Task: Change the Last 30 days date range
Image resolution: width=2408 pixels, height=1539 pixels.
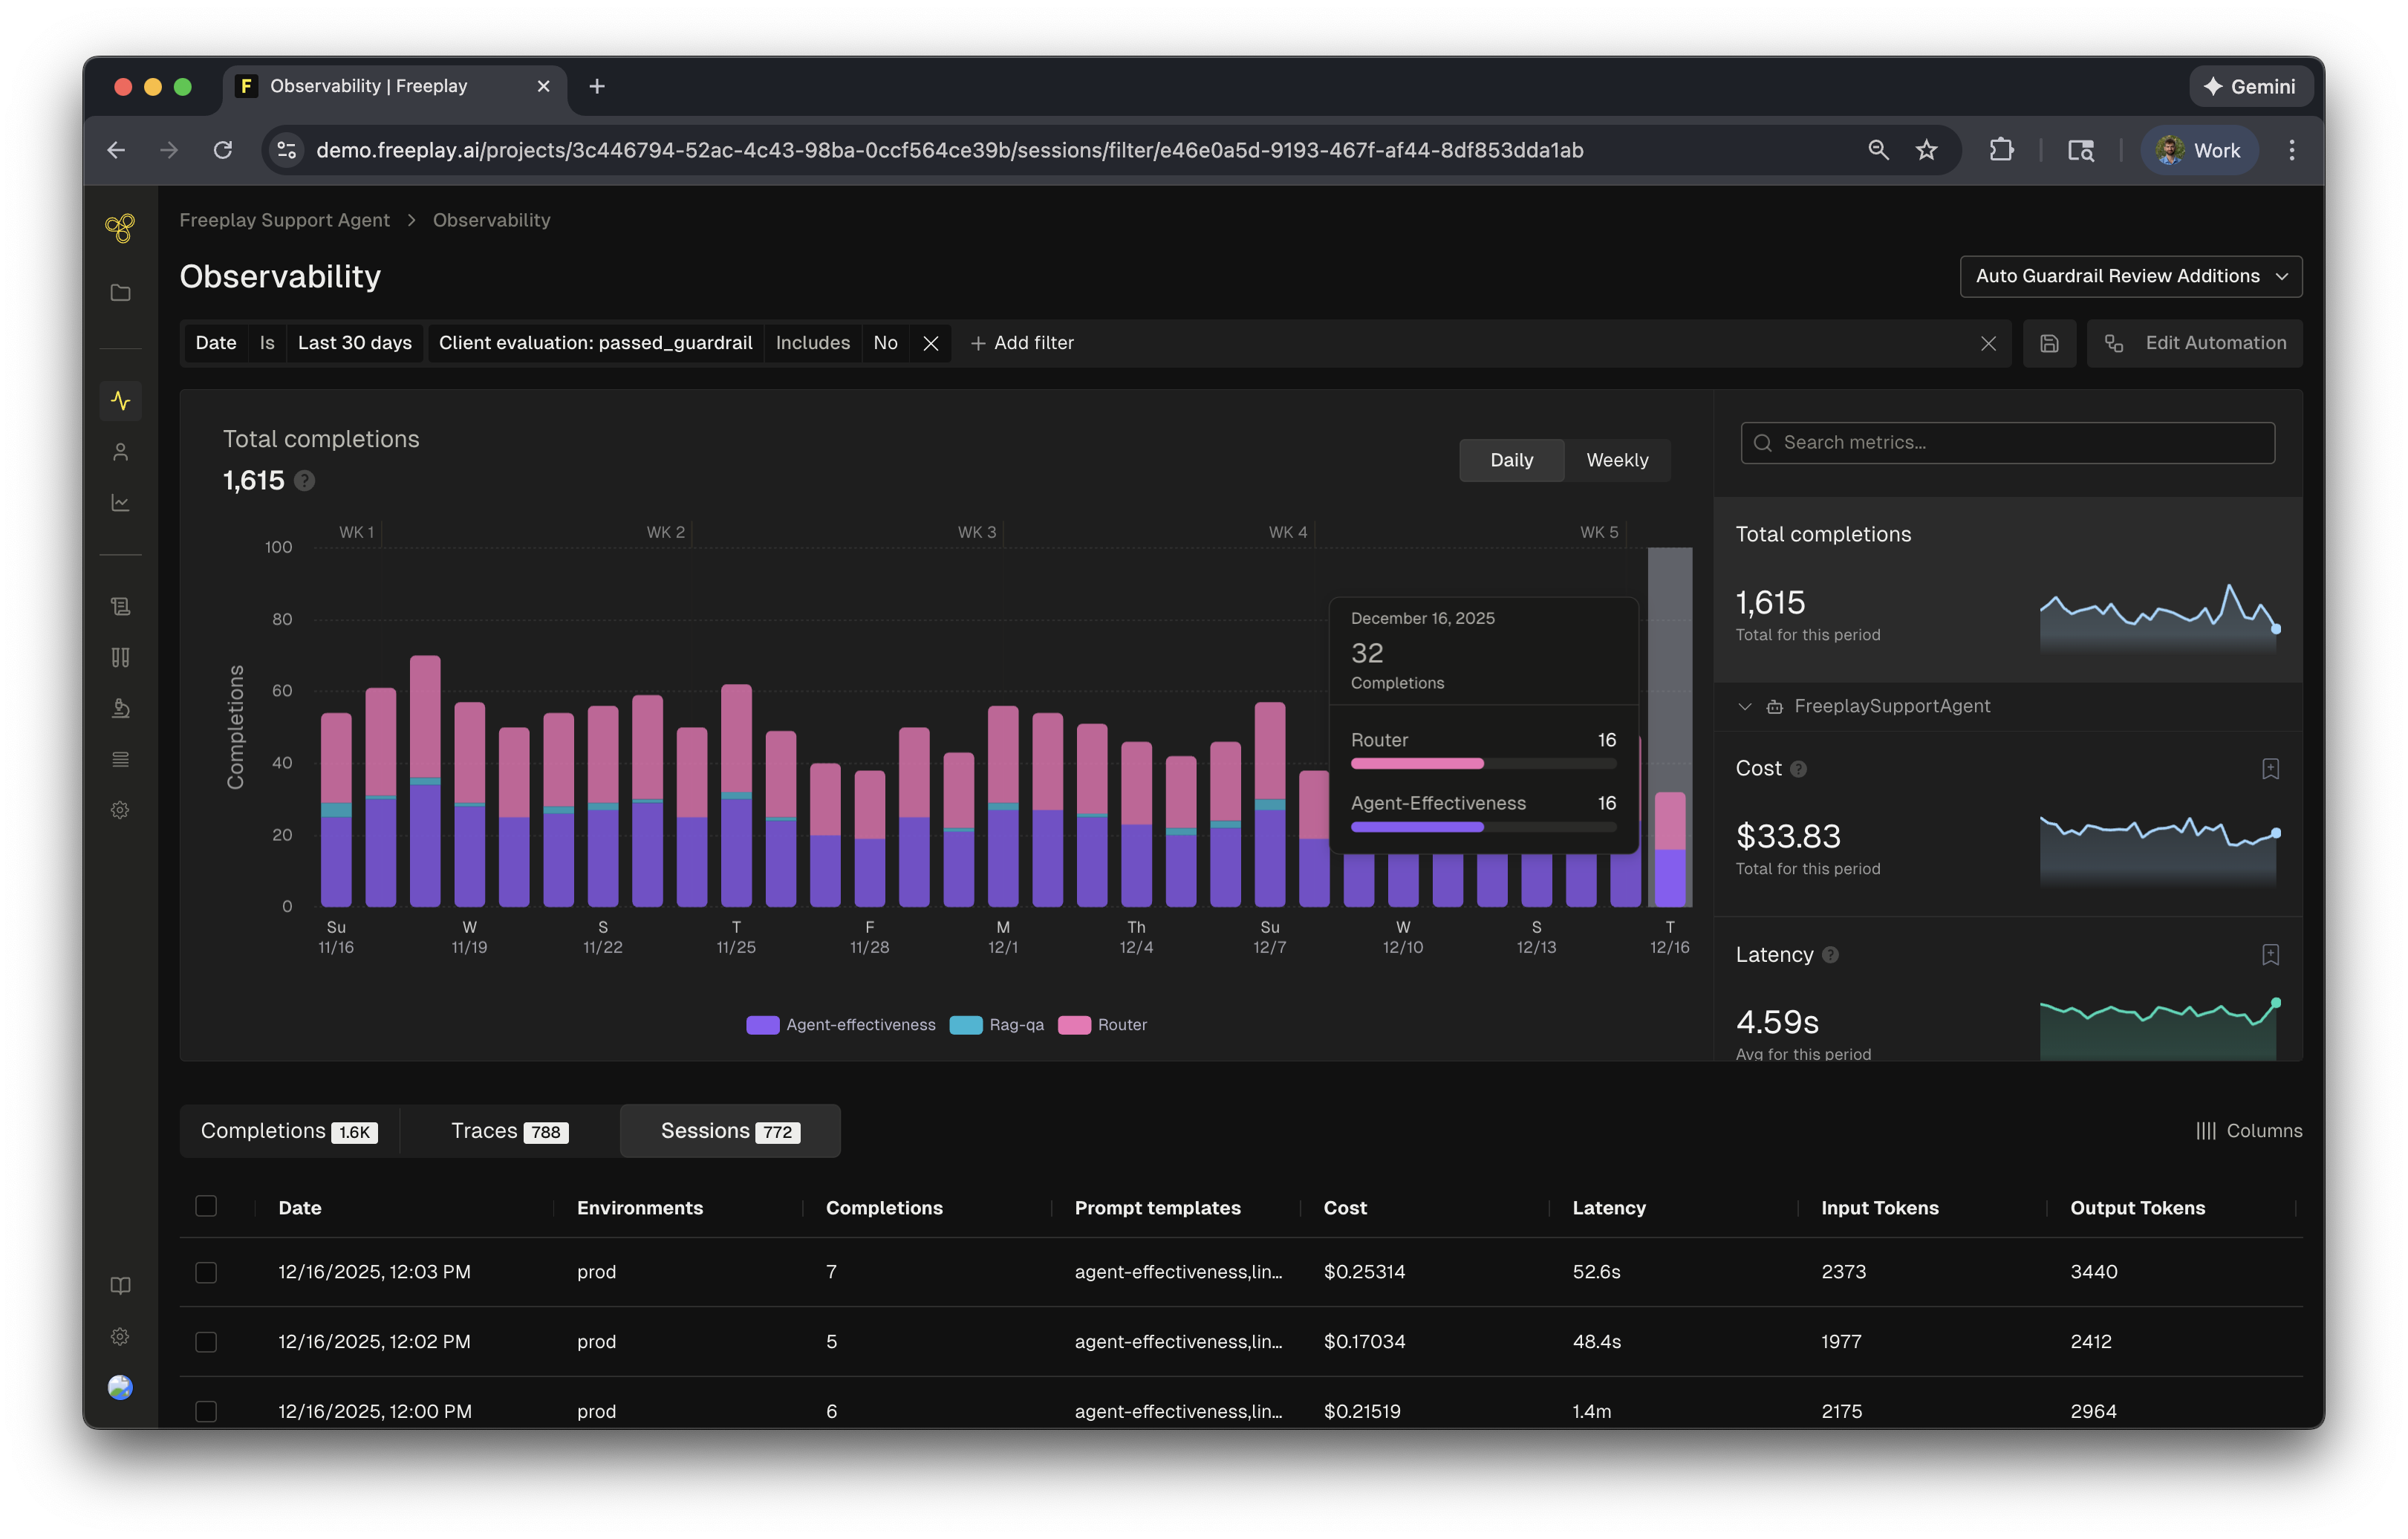Action: pos(354,343)
